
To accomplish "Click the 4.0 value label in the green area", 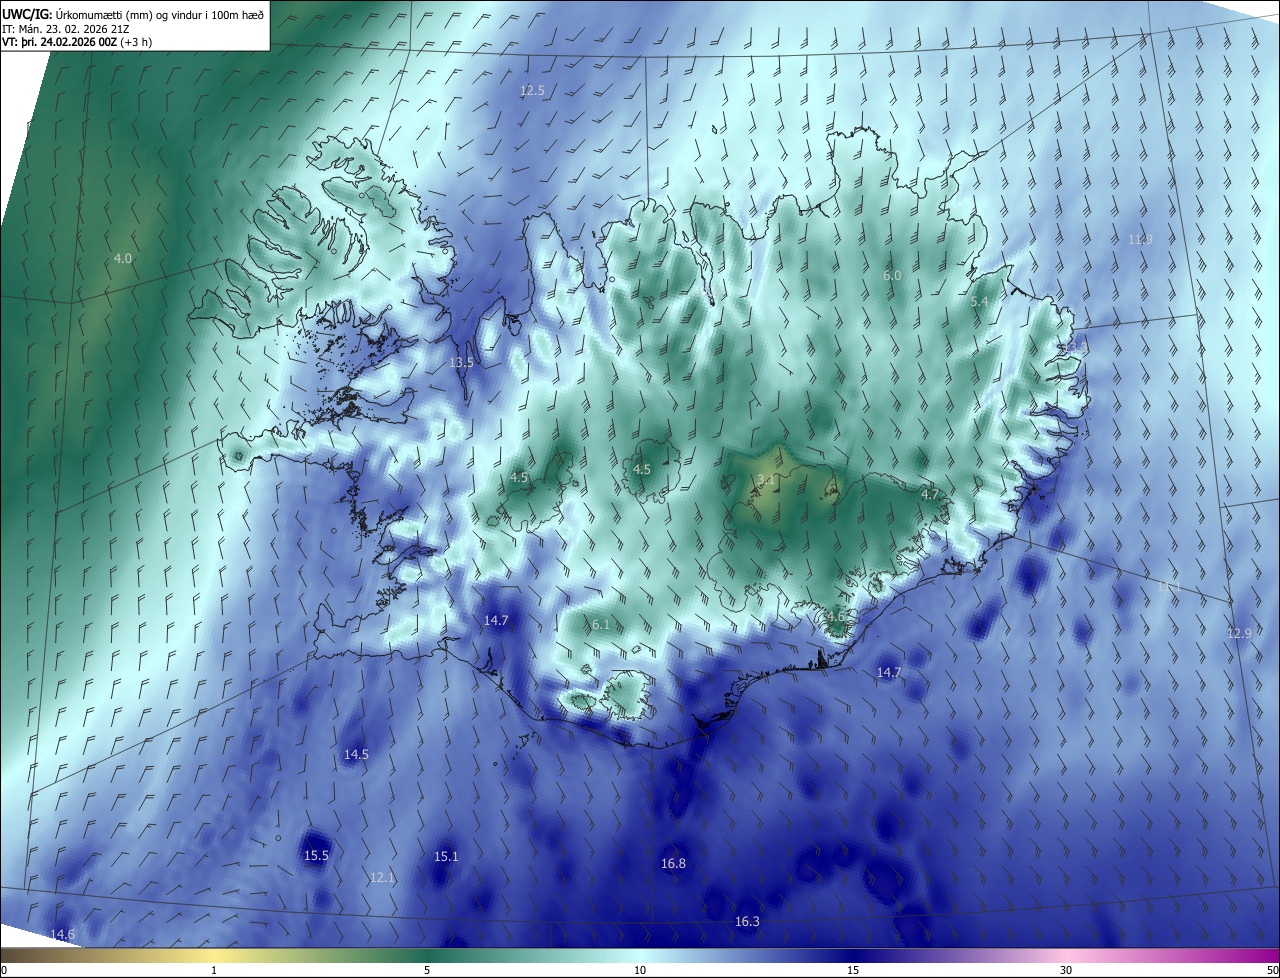I will 122,258.
